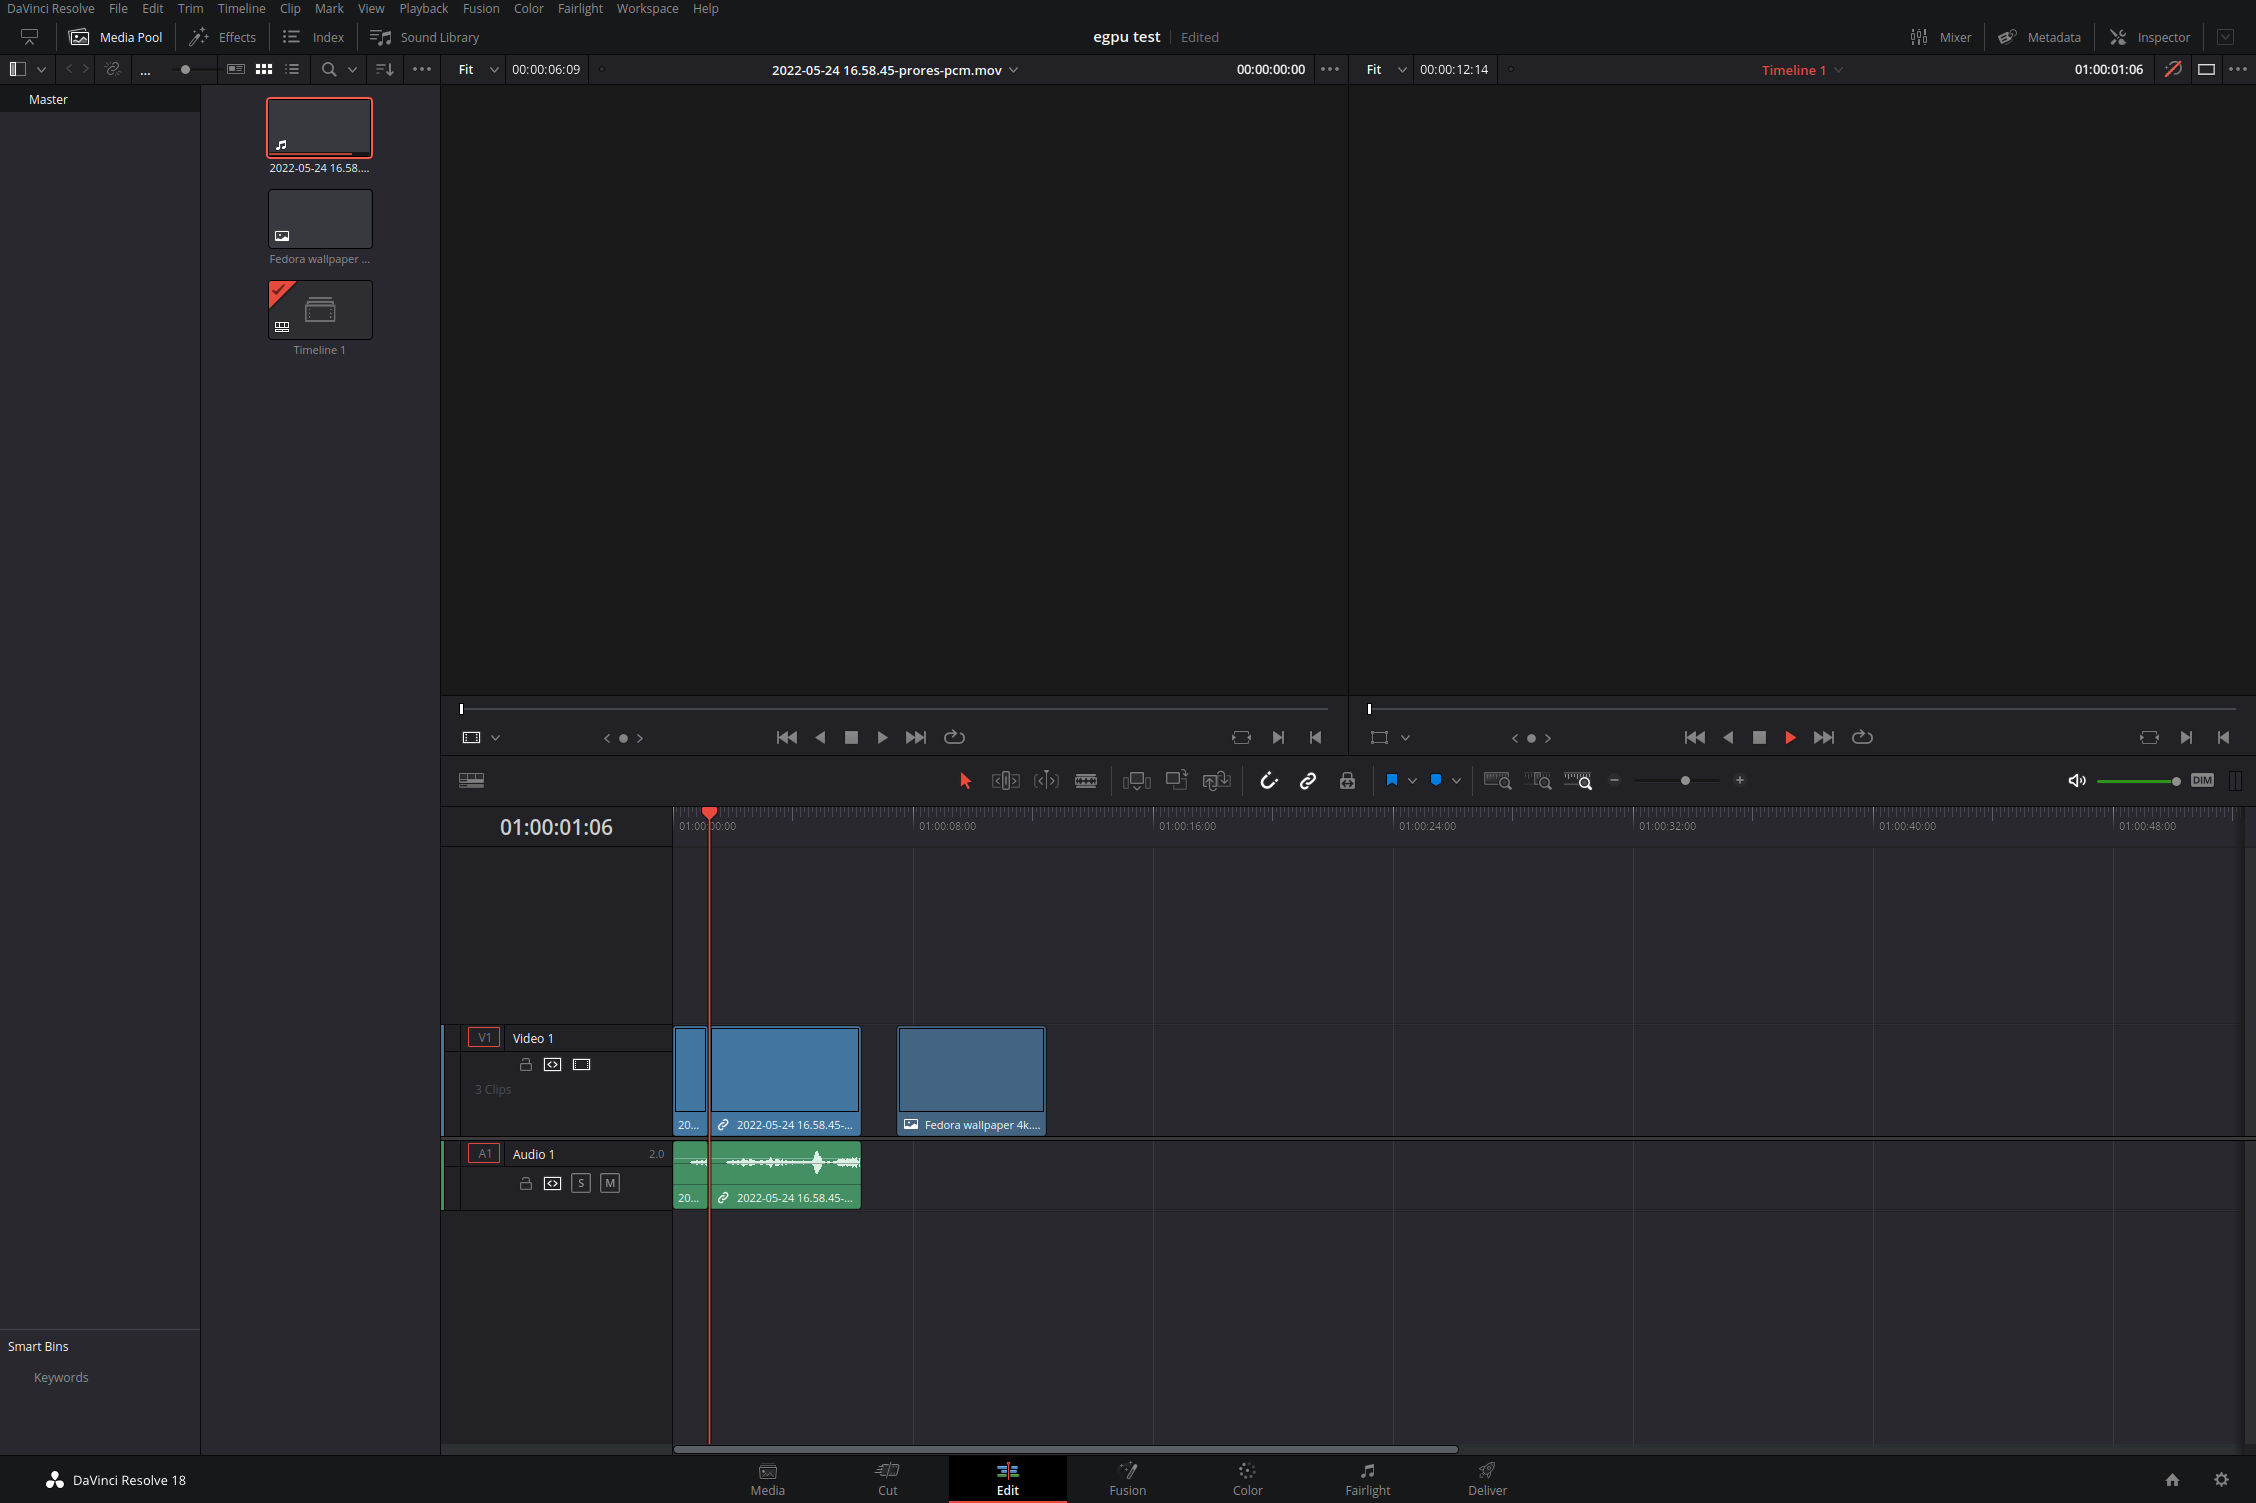Image resolution: width=2256 pixels, height=1503 pixels.
Task: Select the Blade Edit Mode tool
Action: click(1086, 781)
